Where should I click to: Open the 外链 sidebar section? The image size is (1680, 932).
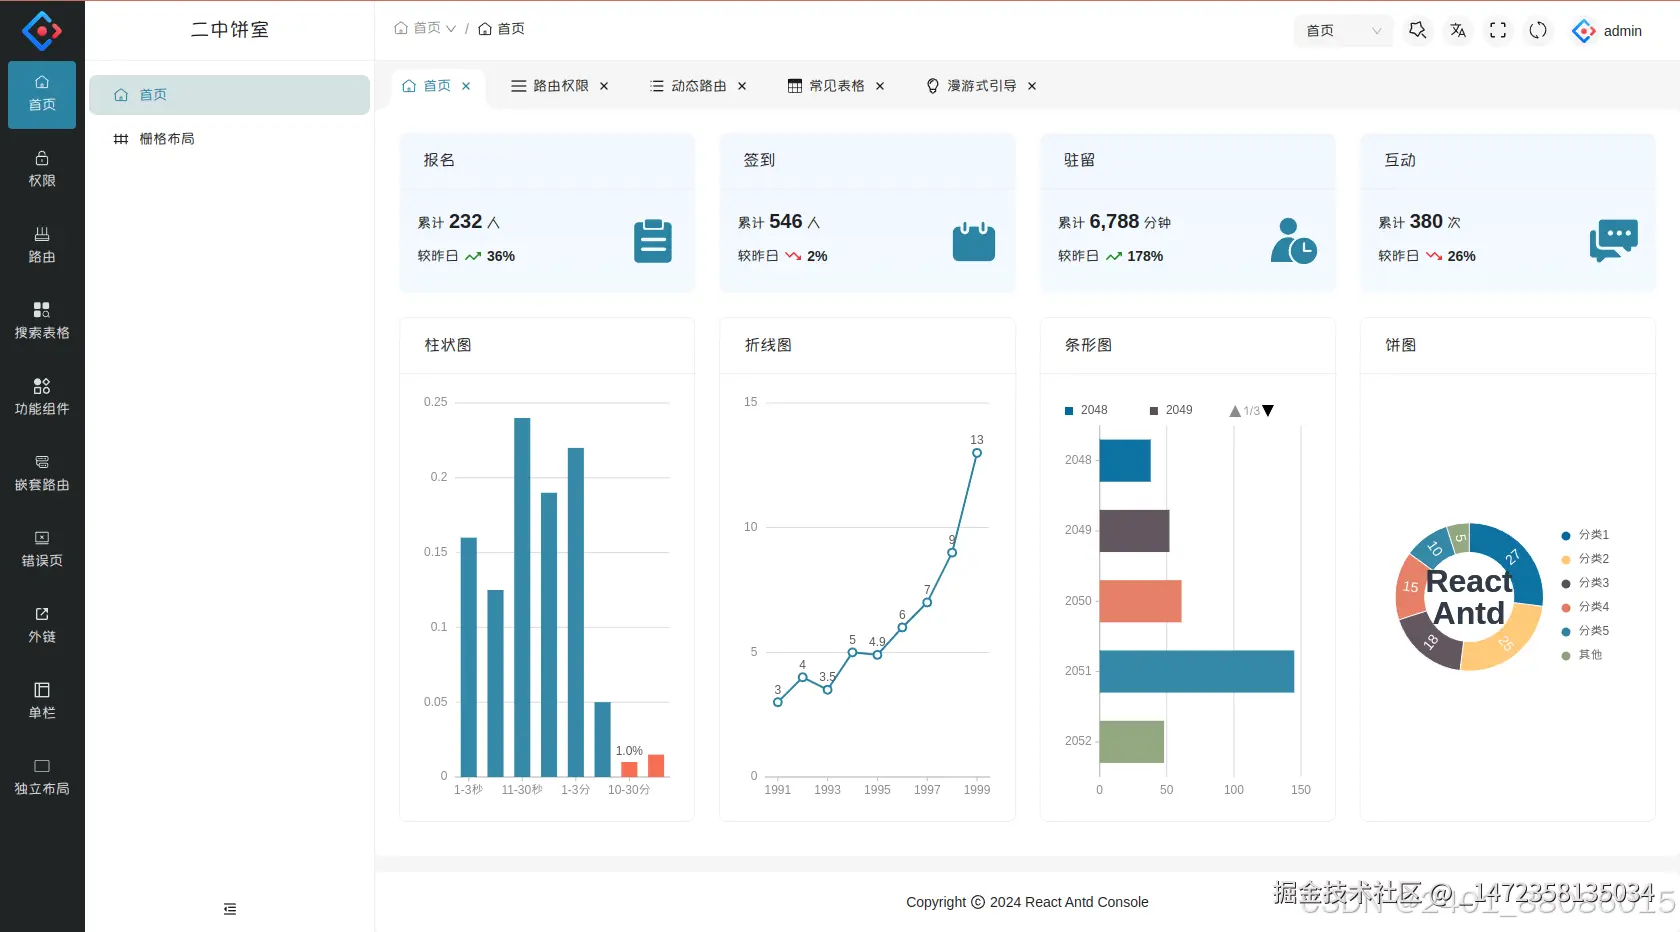tap(42, 626)
